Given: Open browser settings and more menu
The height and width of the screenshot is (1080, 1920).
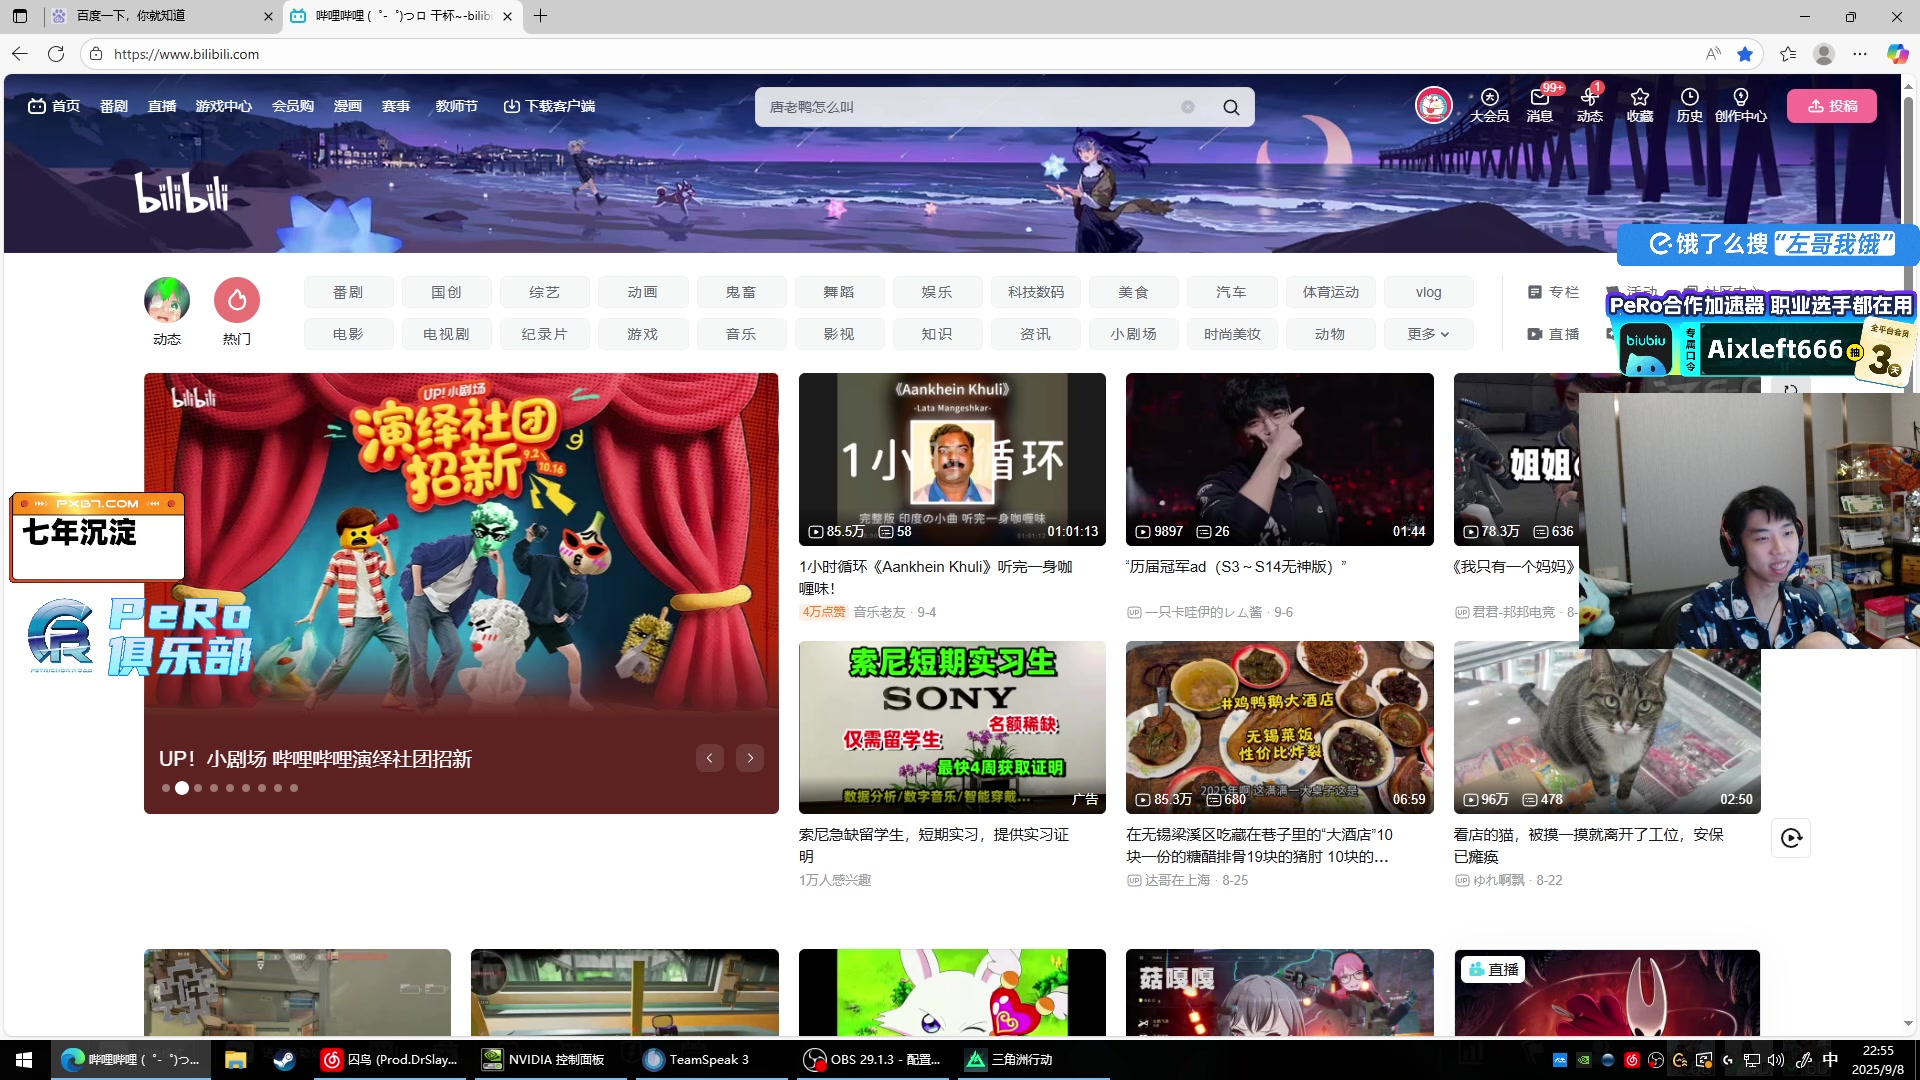Looking at the screenshot, I should (x=1860, y=54).
